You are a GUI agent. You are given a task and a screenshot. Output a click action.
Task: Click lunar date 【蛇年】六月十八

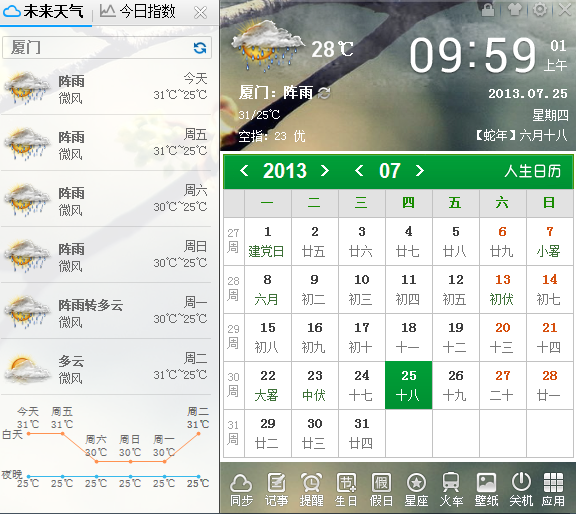click(521, 136)
